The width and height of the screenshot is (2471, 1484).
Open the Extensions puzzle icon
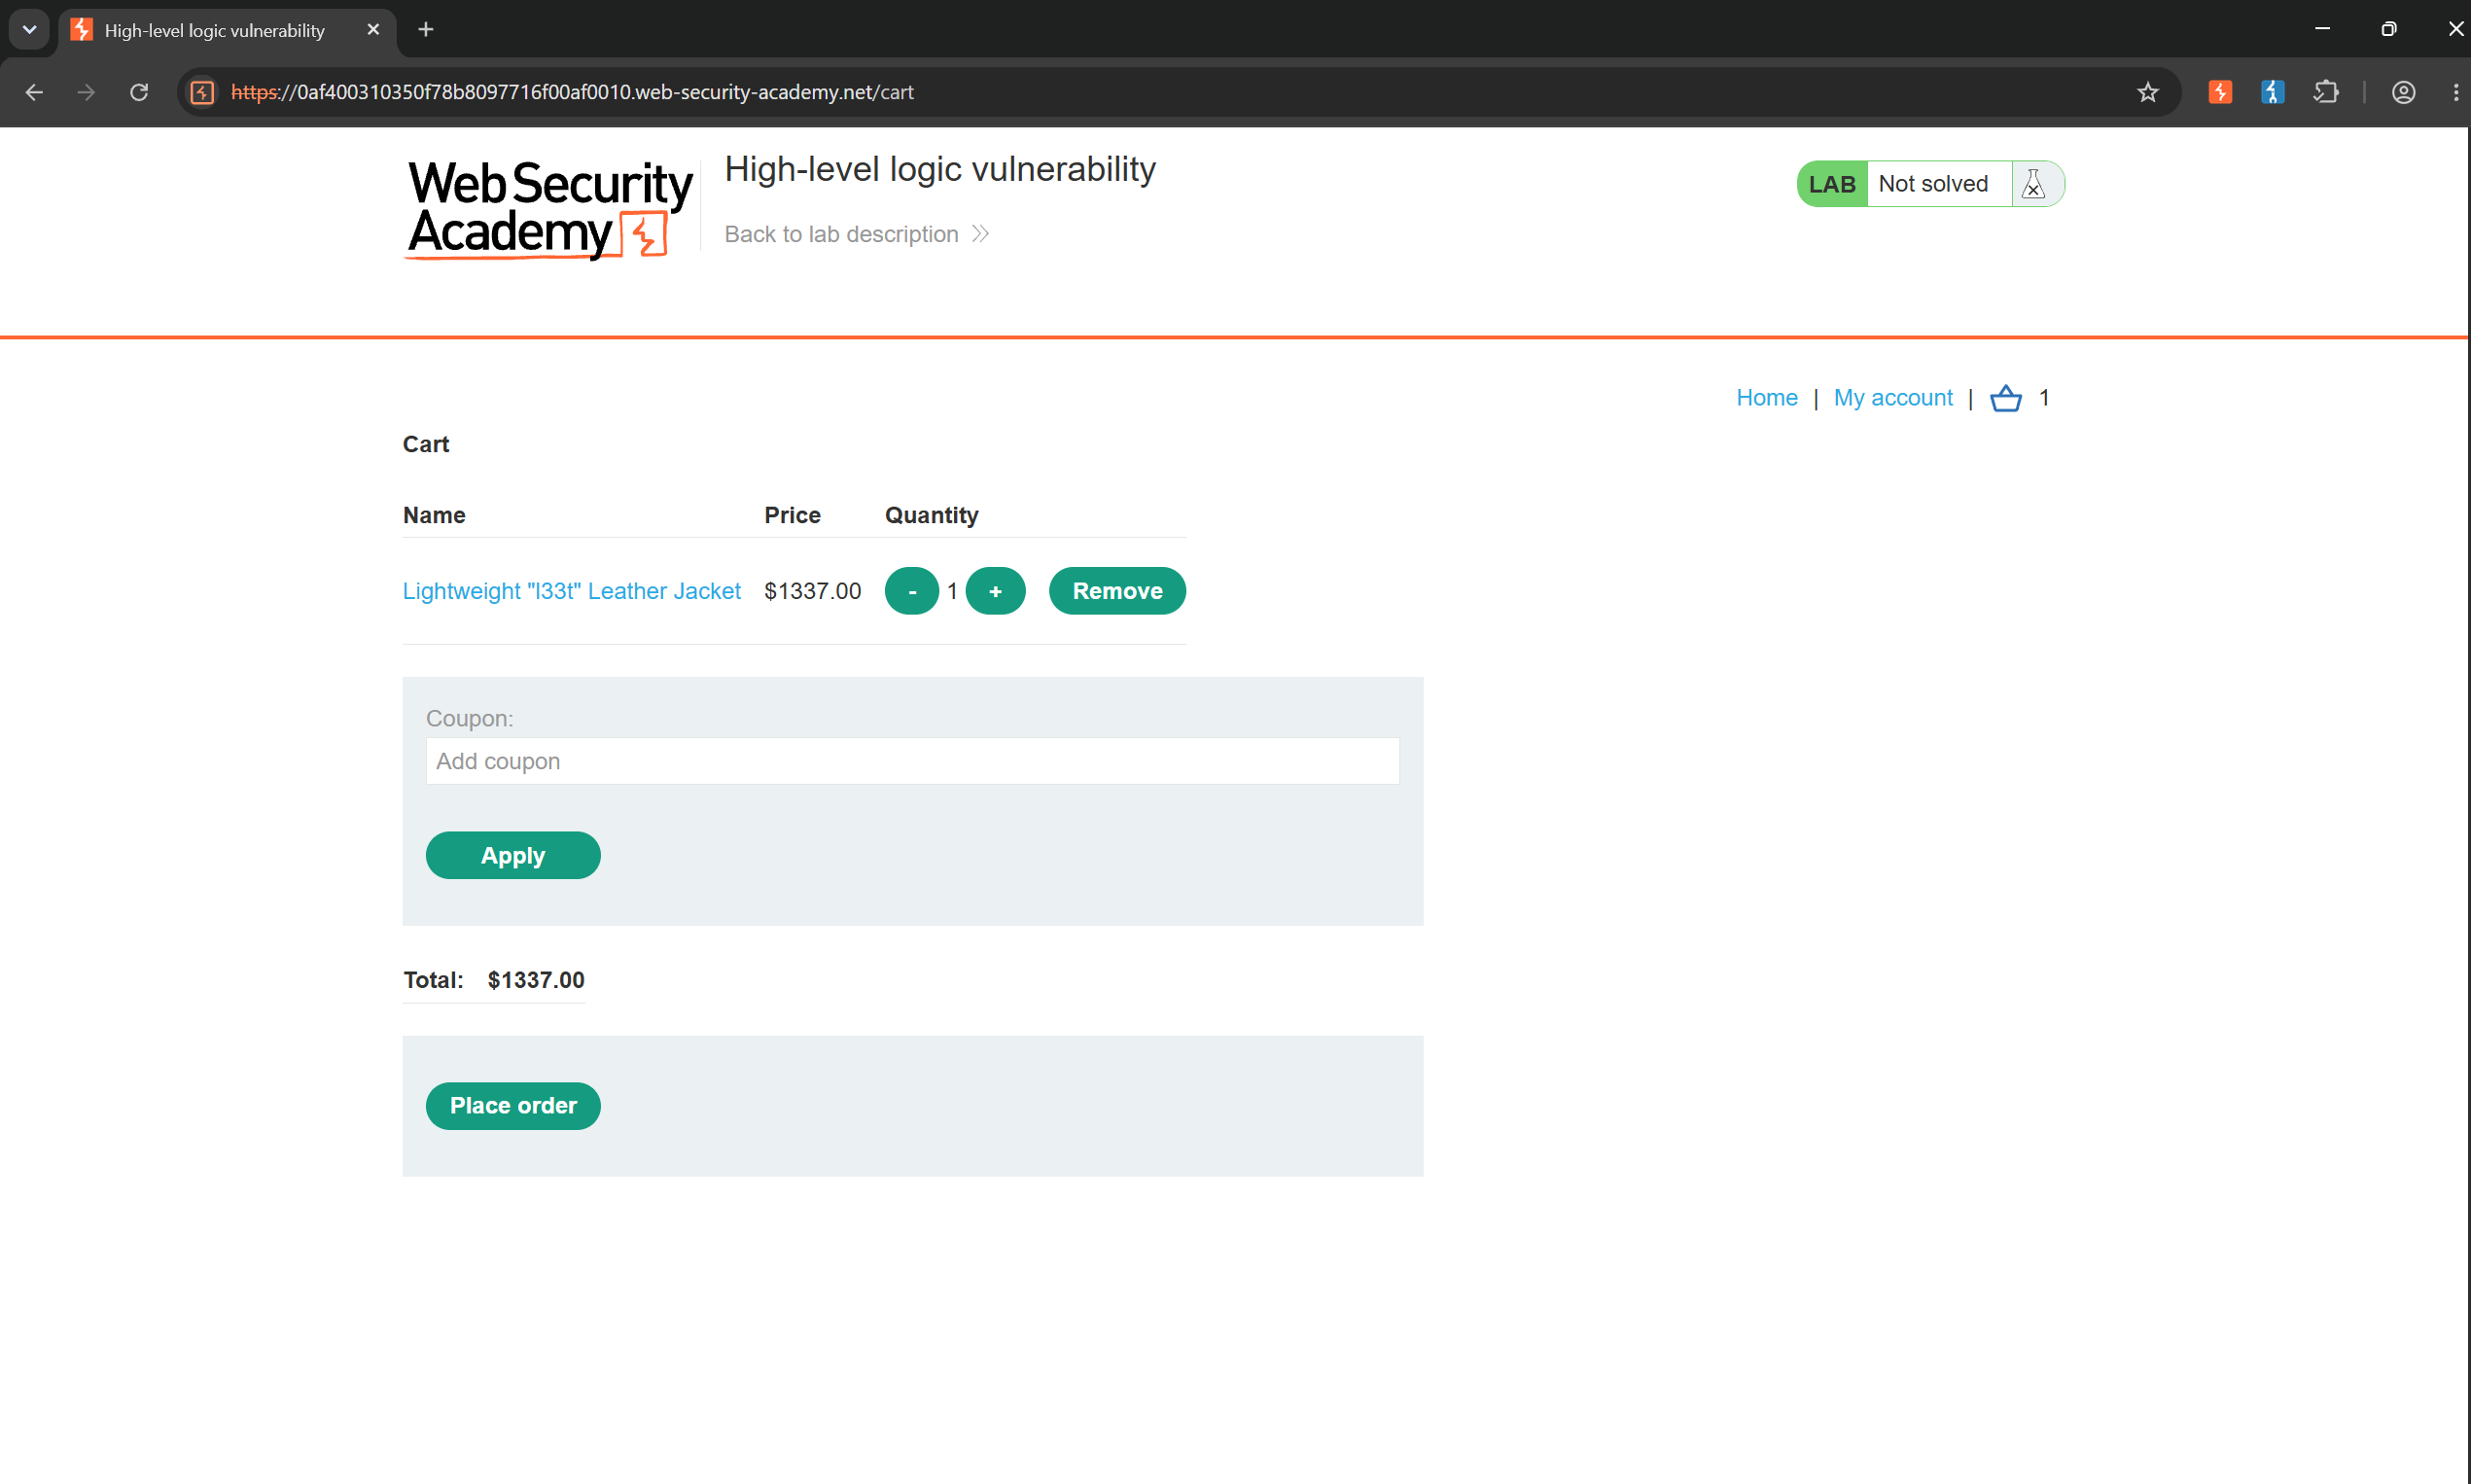[2326, 92]
